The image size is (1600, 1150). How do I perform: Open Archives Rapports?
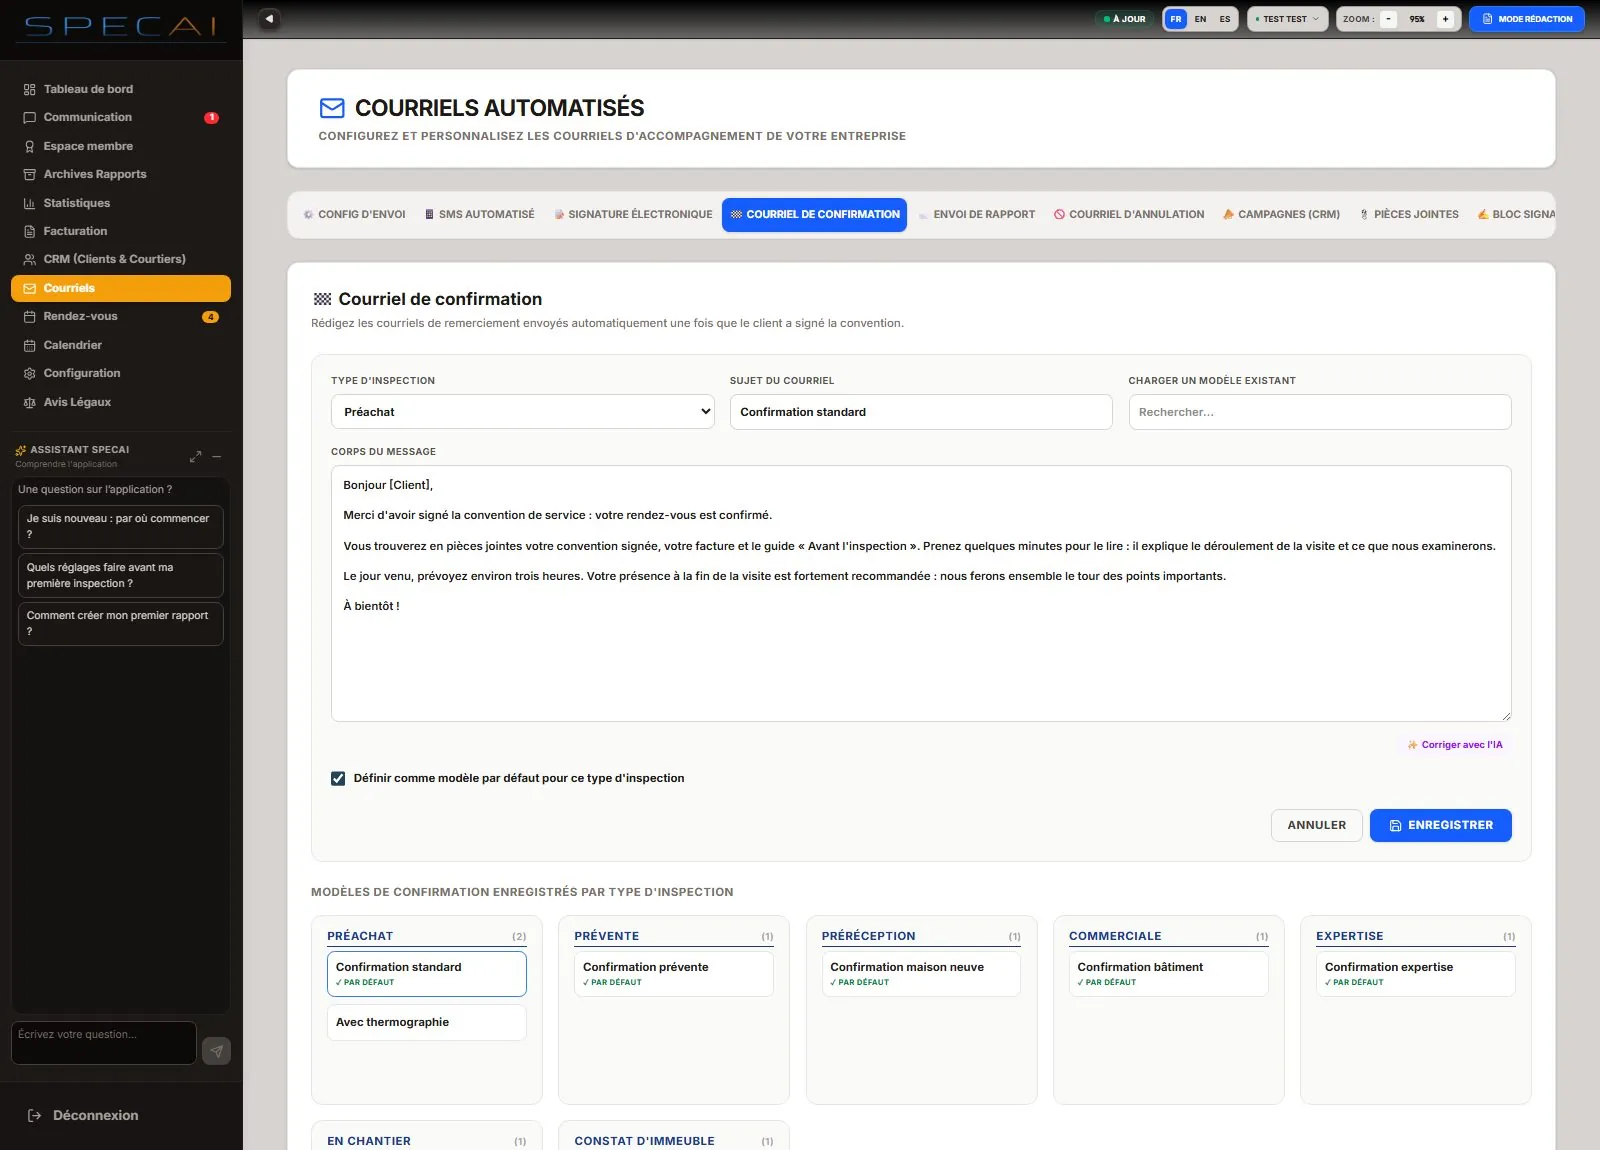[x=120, y=174]
